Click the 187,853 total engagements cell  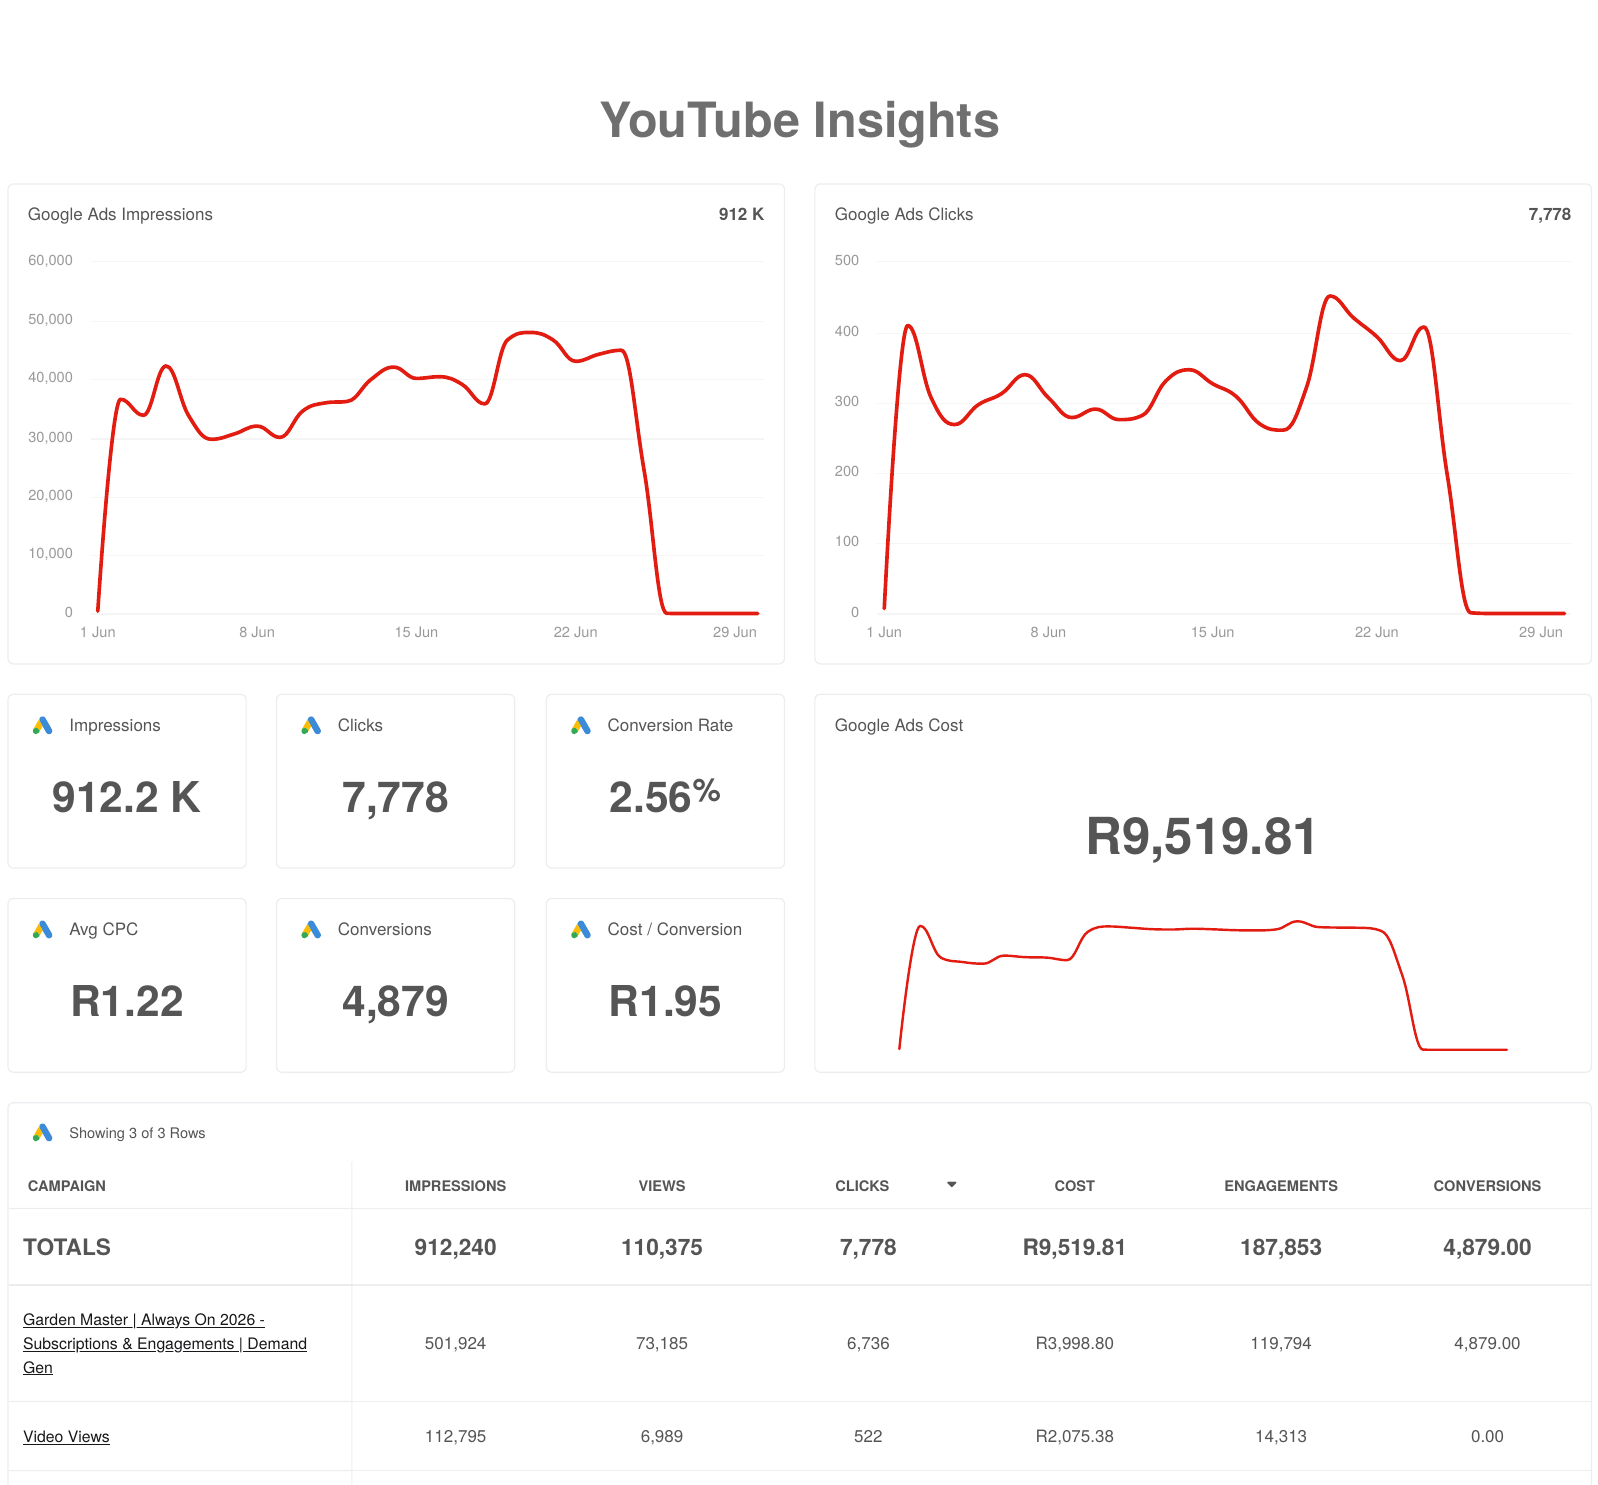click(x=1281, y=1247)
